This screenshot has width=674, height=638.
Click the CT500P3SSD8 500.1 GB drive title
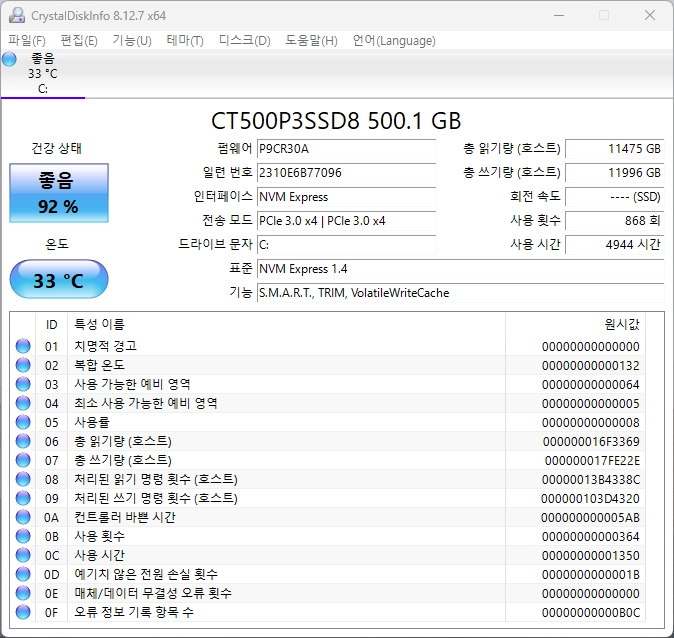(336, 121)
